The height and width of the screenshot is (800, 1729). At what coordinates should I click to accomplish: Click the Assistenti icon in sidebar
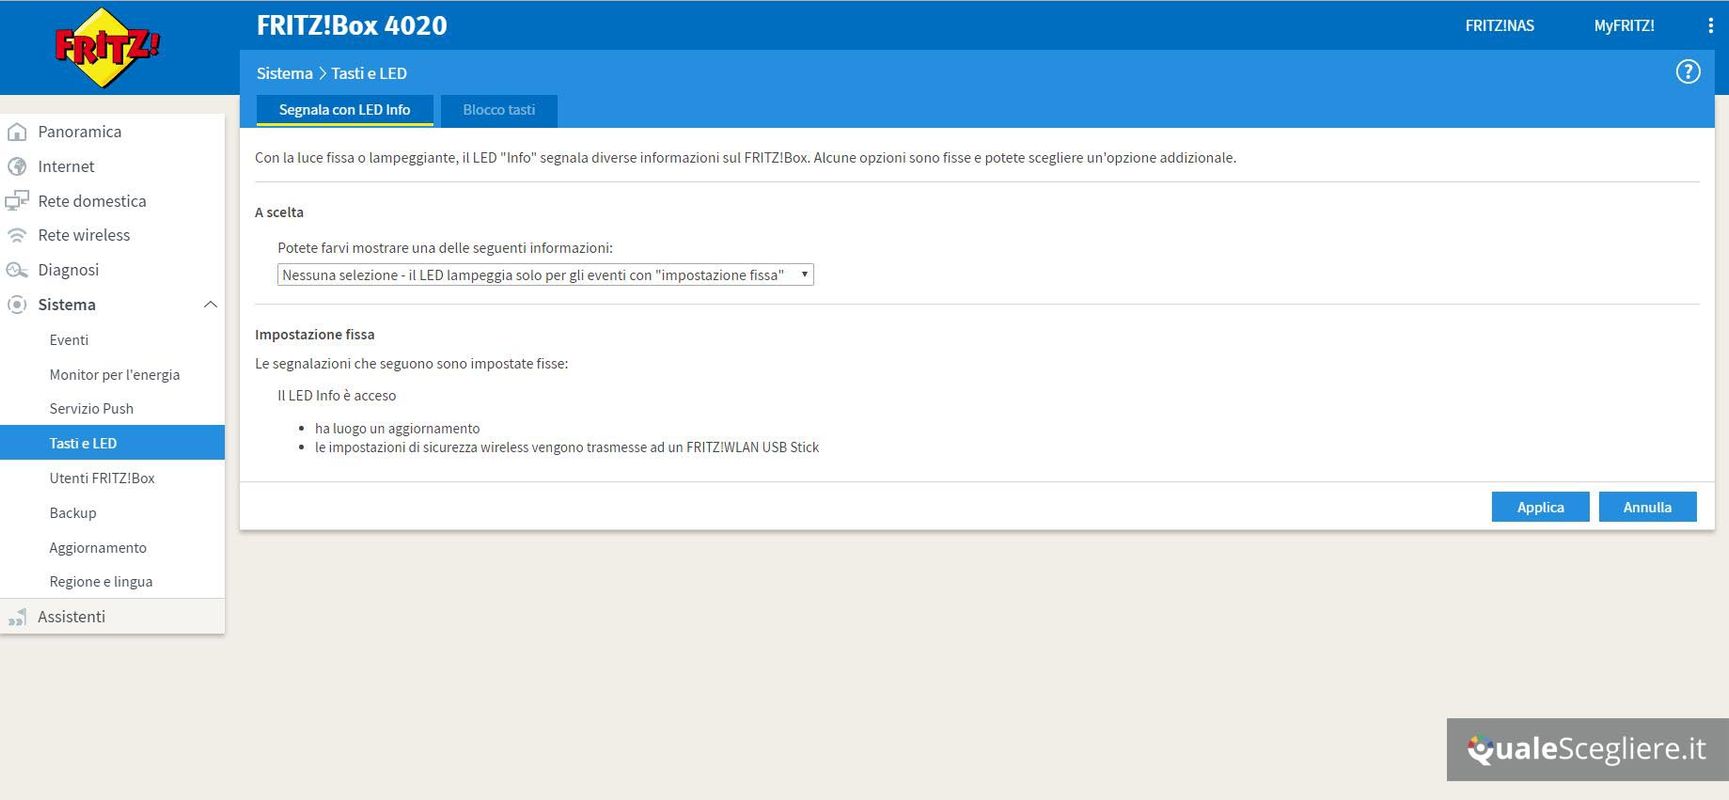(x=17, y=617)
